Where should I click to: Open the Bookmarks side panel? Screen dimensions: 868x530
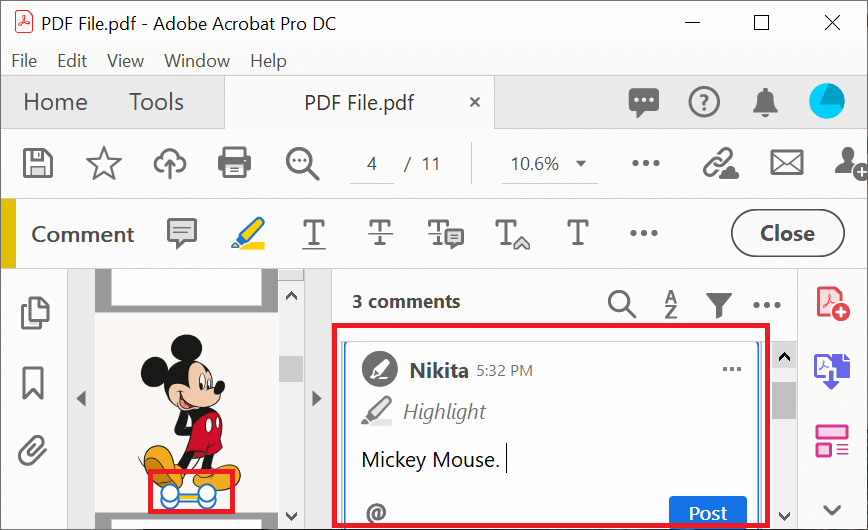33,381
